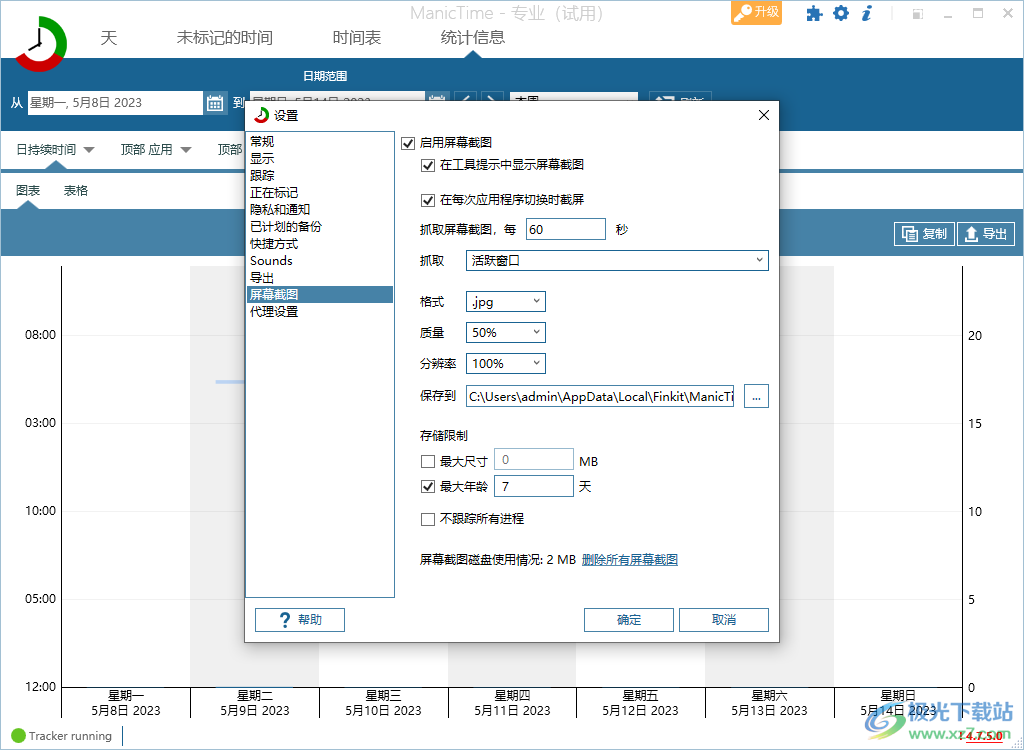This screenshot has width=1024, height=750.
Task: Select 显示 in the settings list
Action: point(320,159)
